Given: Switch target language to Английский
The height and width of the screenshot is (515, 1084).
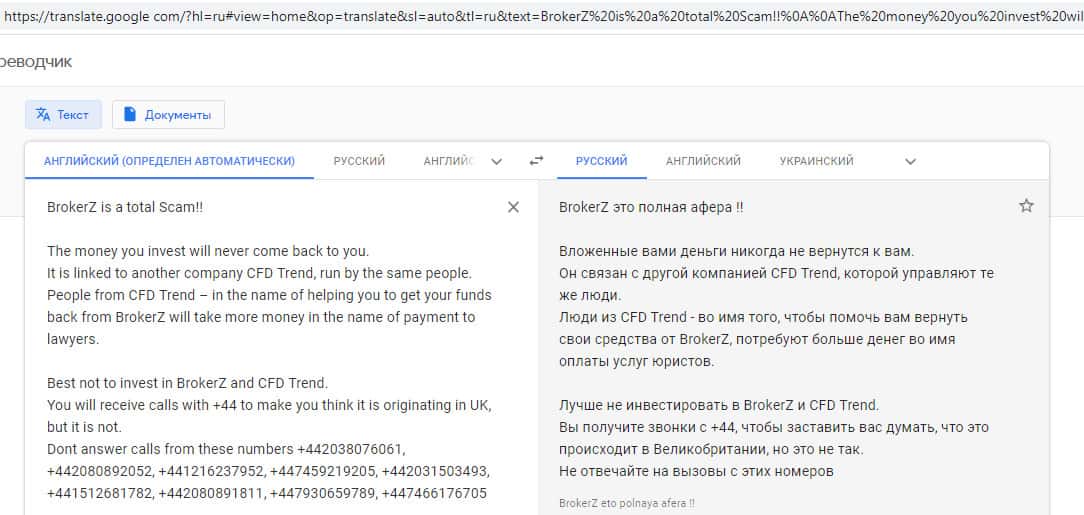Looking at the screenshot, I should tap(703, 161).
